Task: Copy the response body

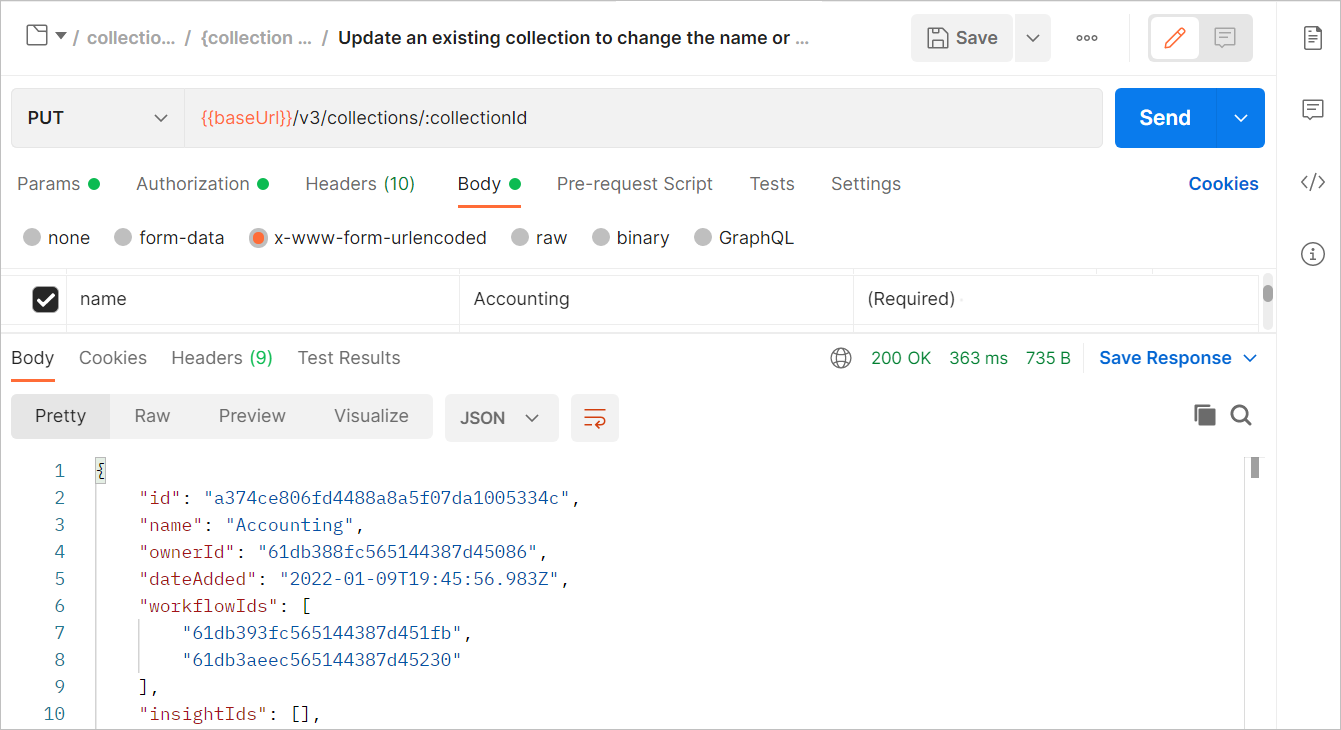Action: click(x=1205, y=415)
